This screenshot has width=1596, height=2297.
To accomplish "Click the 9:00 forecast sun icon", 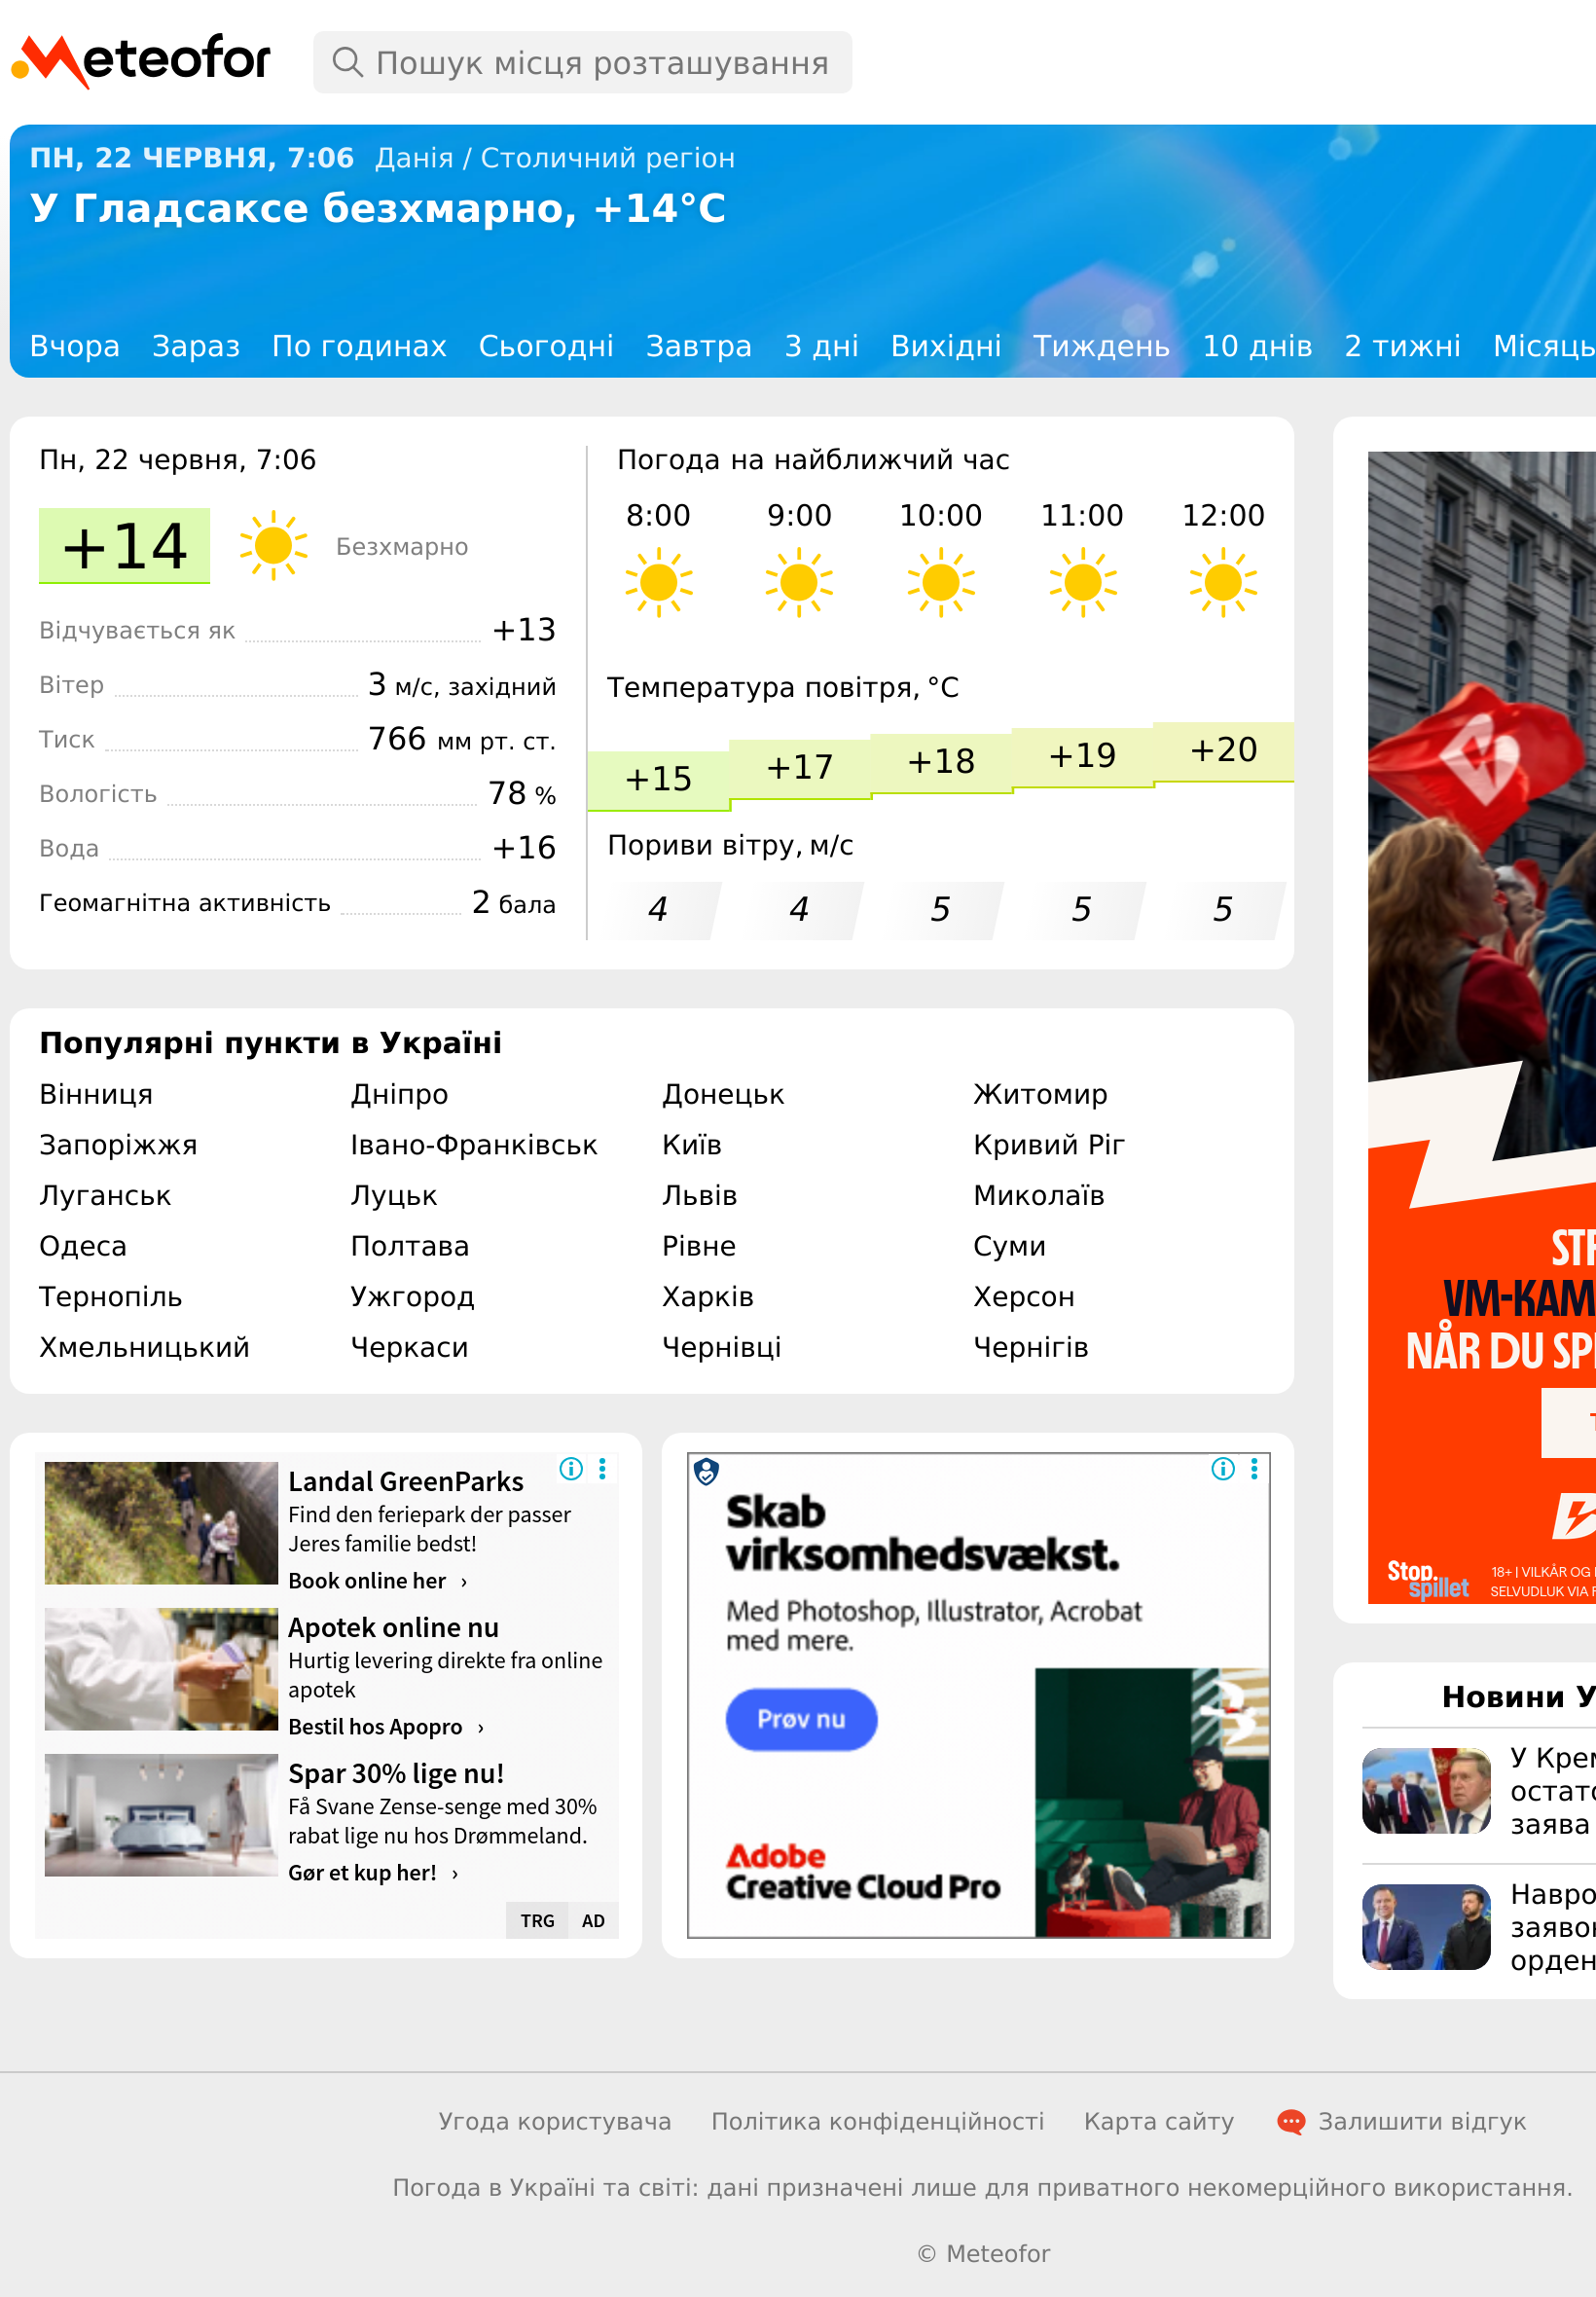I will (799, 582).
